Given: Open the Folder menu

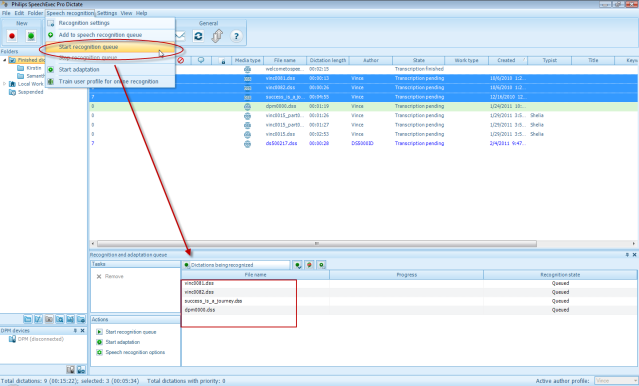Looking at the screenshot, I should pyautogui.click(x=35, y=13).
